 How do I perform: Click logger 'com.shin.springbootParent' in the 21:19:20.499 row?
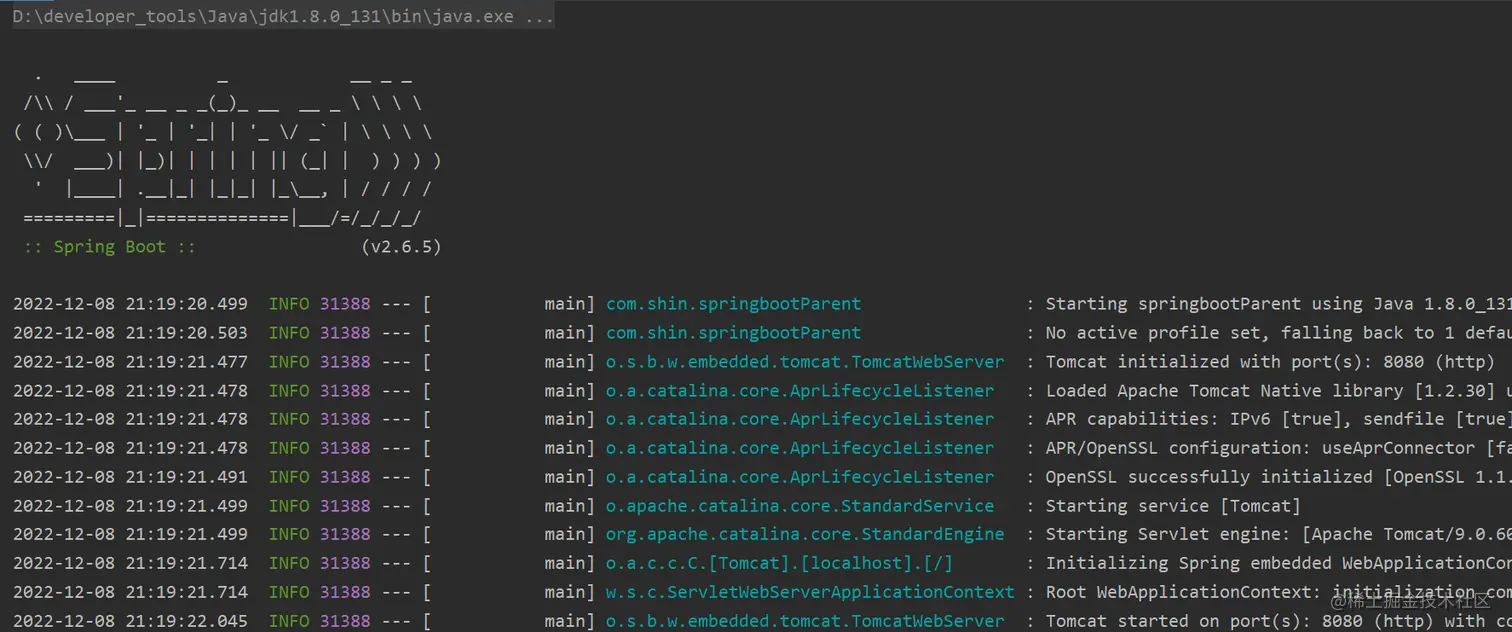pos(733,304)
